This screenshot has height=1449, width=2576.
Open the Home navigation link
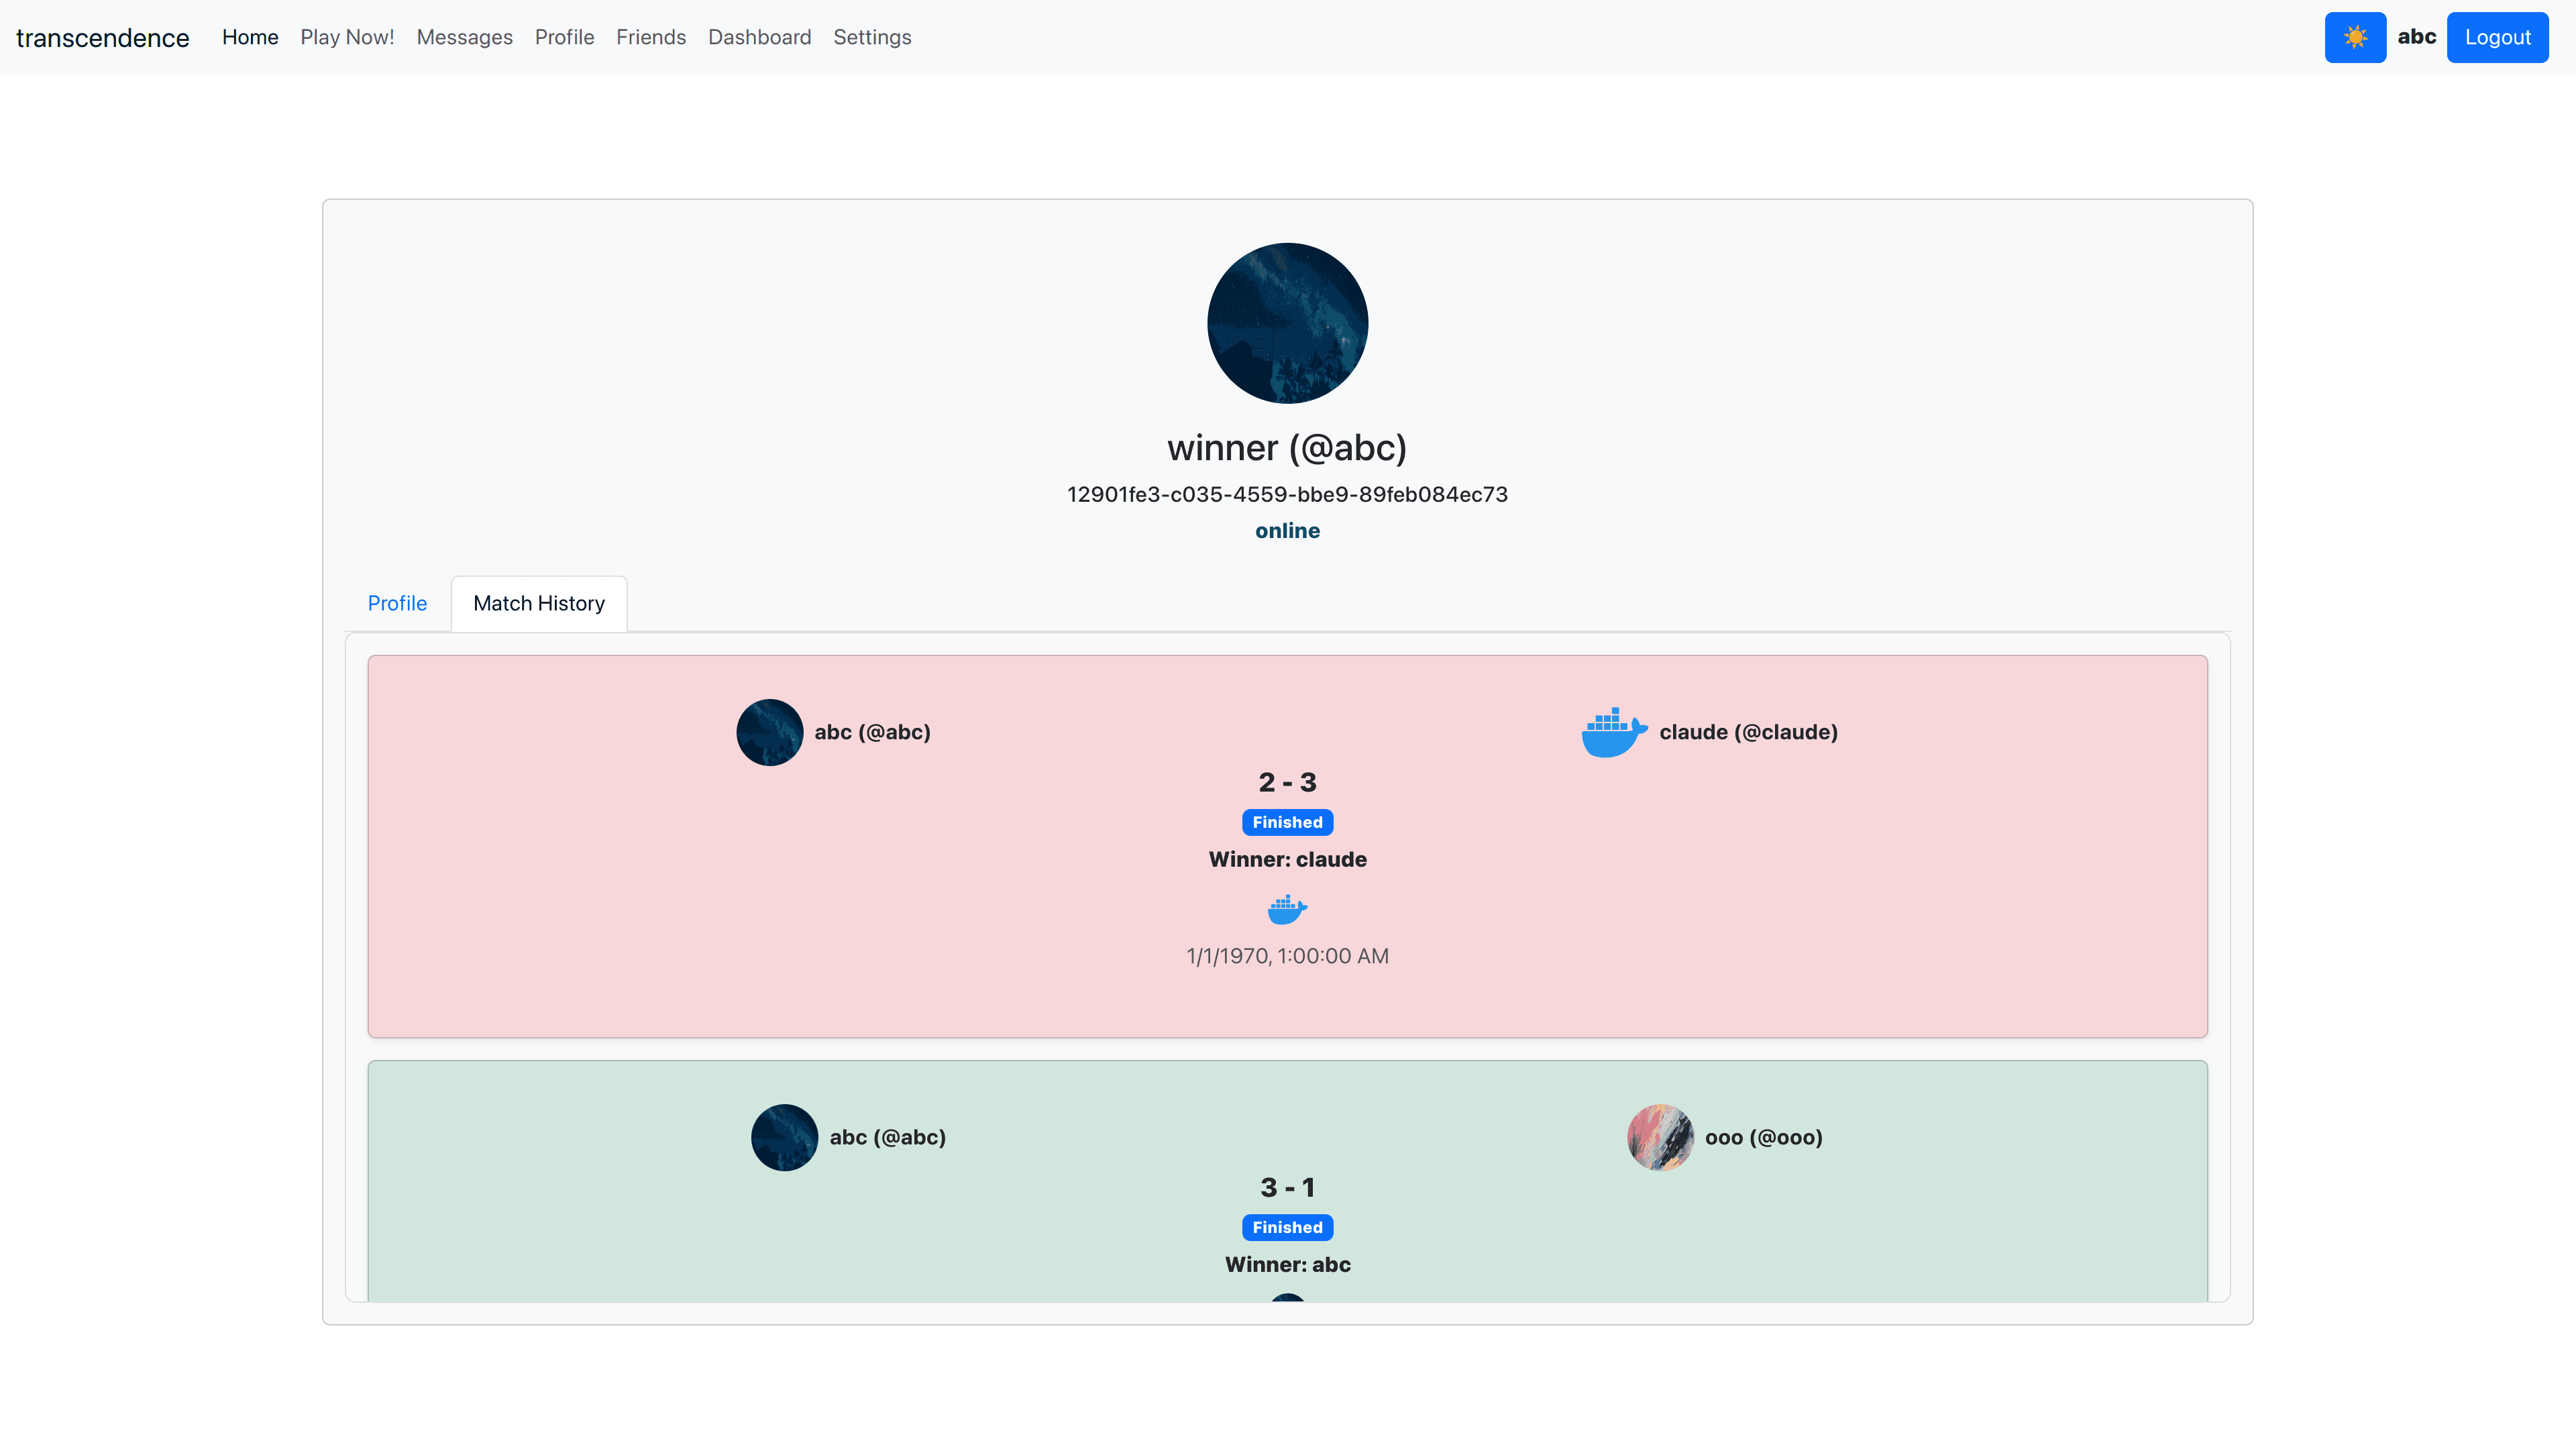click(x=250, y=37)
